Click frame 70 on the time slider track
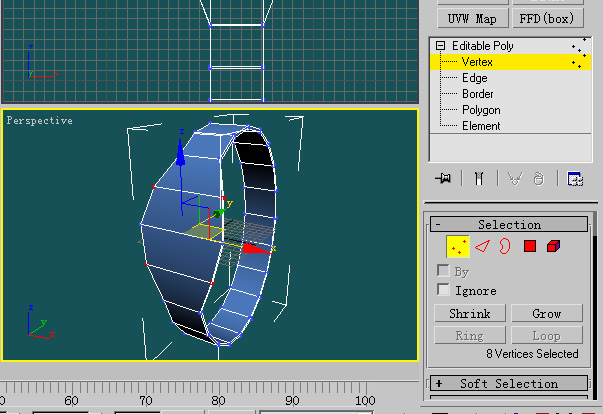This screenshot has height=414, width=603. 145,401
